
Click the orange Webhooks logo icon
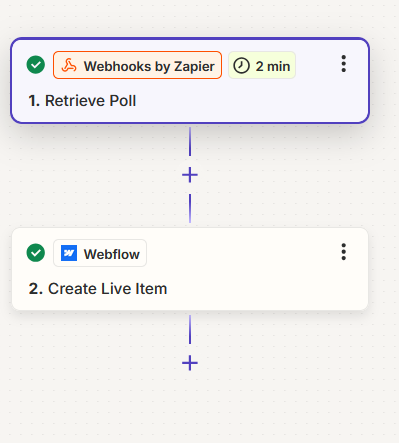(69, 65)
